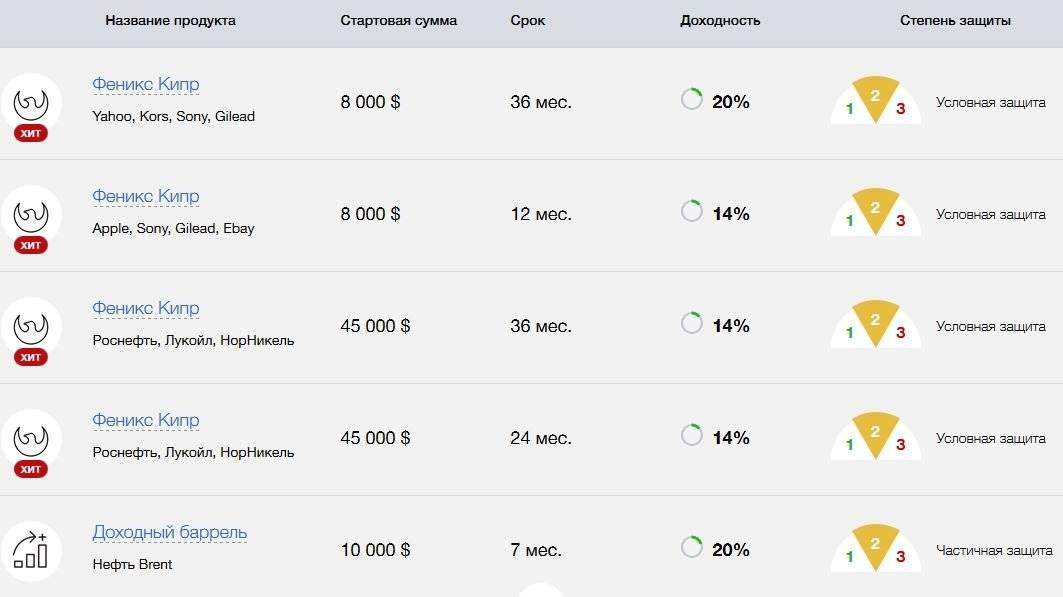The width and height of the screenshot is (1063, 597).
Task: Open the Феникс Кипр link above Yahoo, Kors, Sony, Gilead
Action: coord(146,85)
